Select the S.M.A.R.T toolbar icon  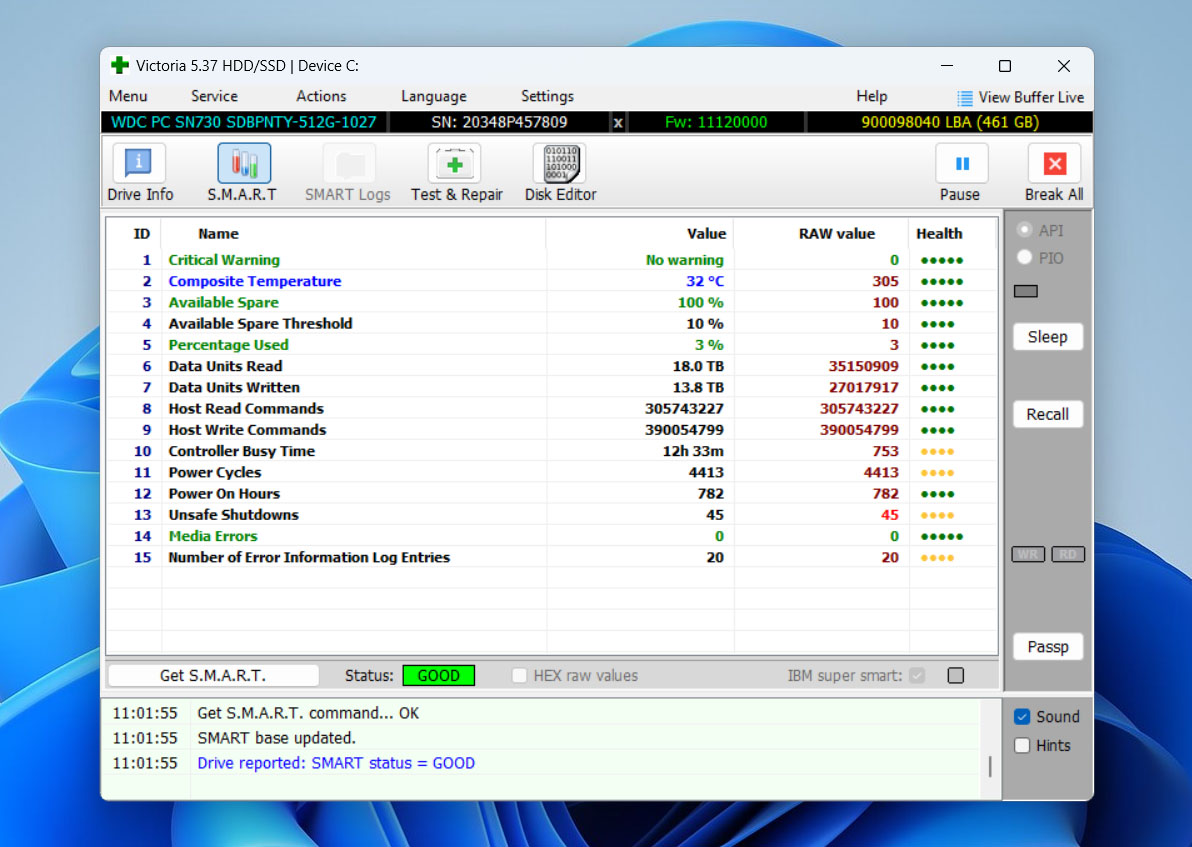243,164
